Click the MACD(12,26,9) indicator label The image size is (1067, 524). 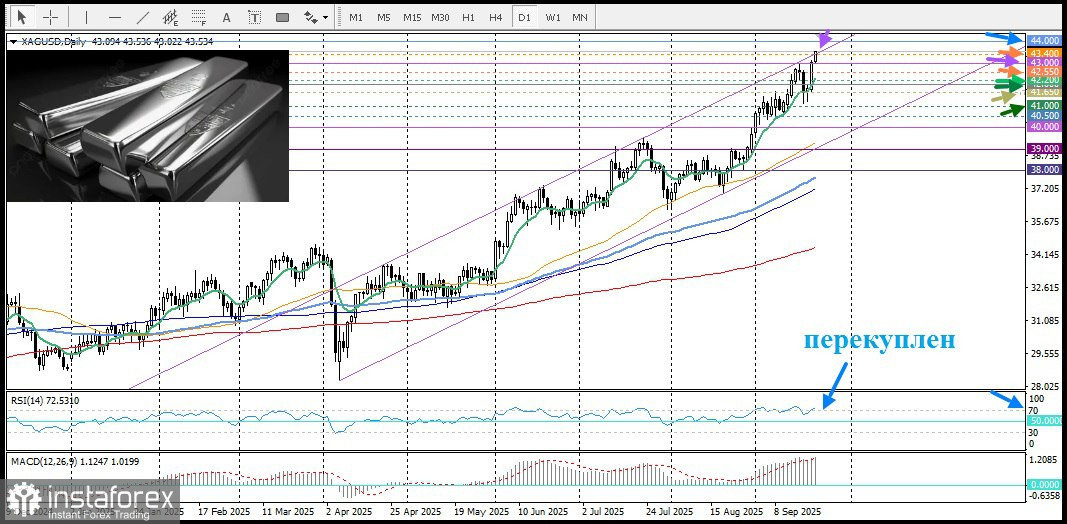coord(74,461)
